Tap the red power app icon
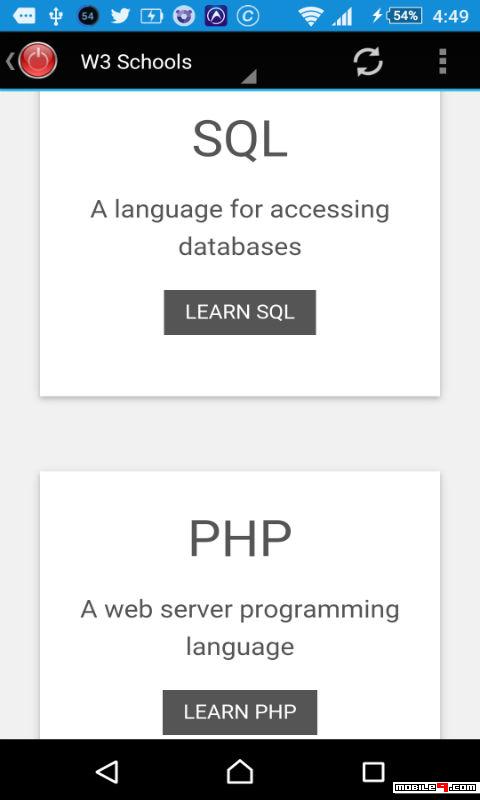The width and height of the screenshot is (480, 800). click(x=37, y=61)
